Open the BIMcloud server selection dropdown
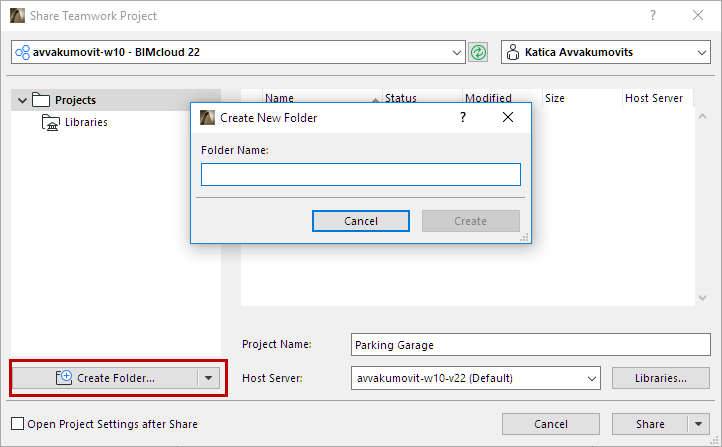Viewport: 722px width, 447px height. [456, 52]
